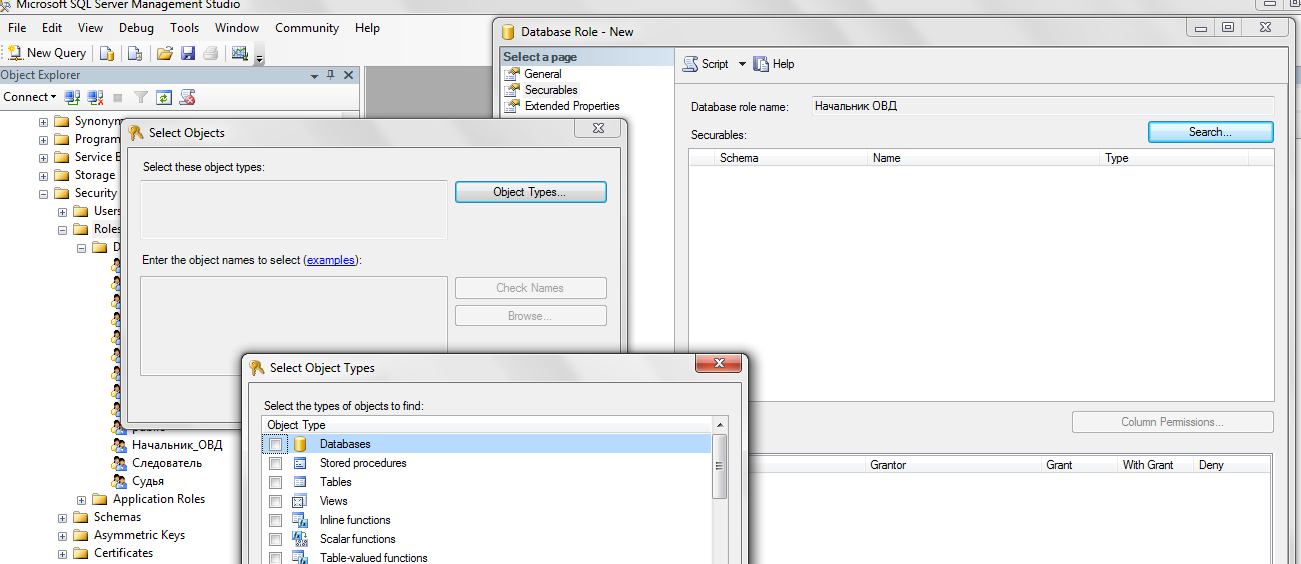Image resolution: width=1301 pixels, height=564 pixels.
Task: Check the Tables object type checkbox
Action: pos(276,482)
